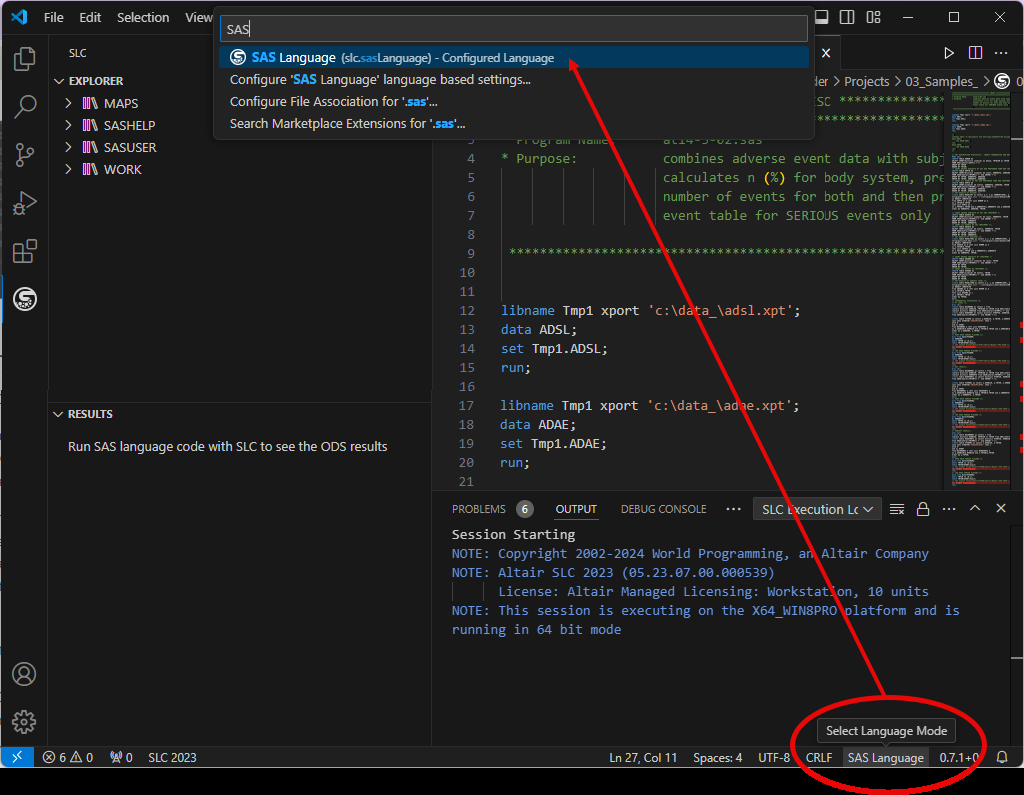Switch to the Debug Console tab

[x=663, y=509]
